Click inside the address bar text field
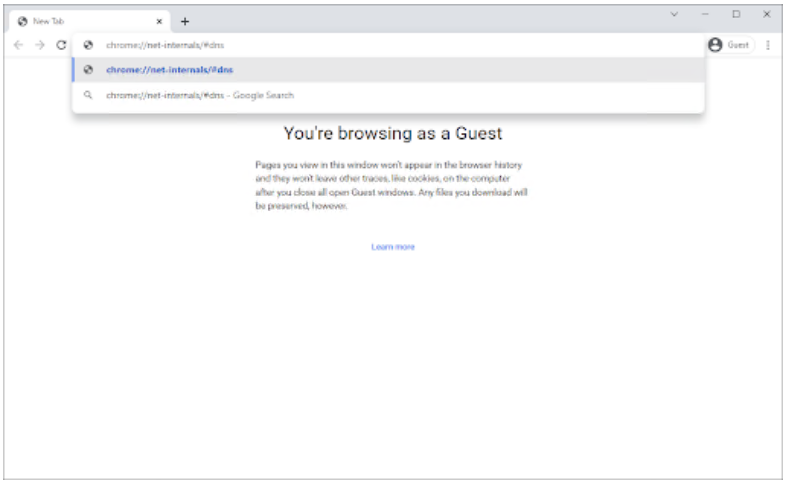Viewport: 786px width, 483px height. 380,45
